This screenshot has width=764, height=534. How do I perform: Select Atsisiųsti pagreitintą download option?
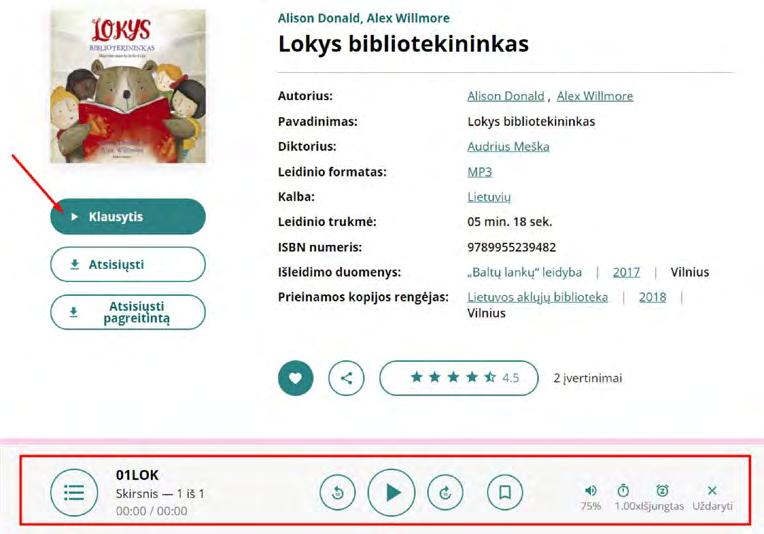[x=128, y=312]
